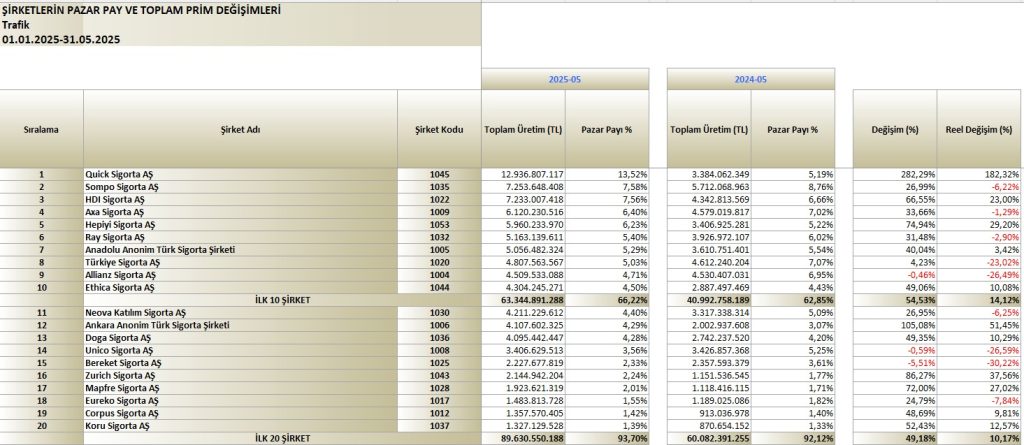Select the HDI Sigorta AŞ cell
The height and width of the screenshot is (445, 1024).
pyautogui.click(x=240, y=199)
